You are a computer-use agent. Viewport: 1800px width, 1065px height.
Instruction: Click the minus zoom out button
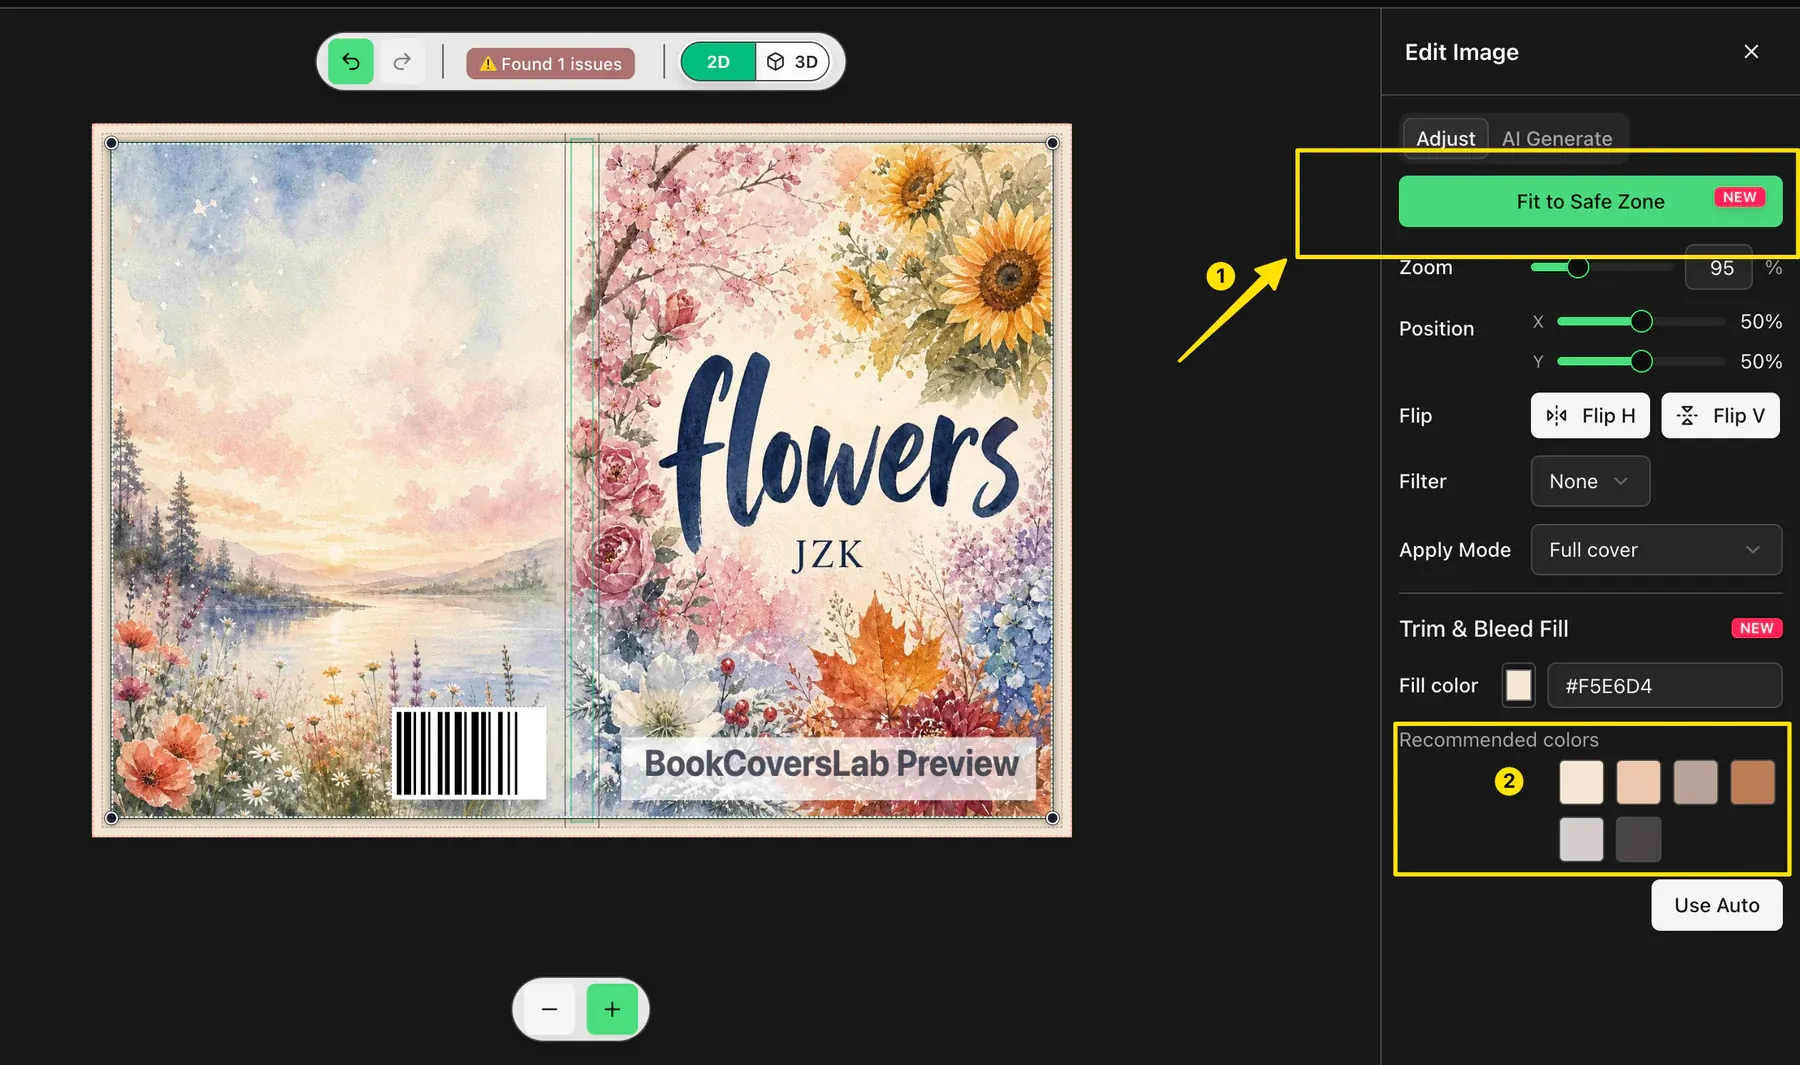coord(549,1009)
